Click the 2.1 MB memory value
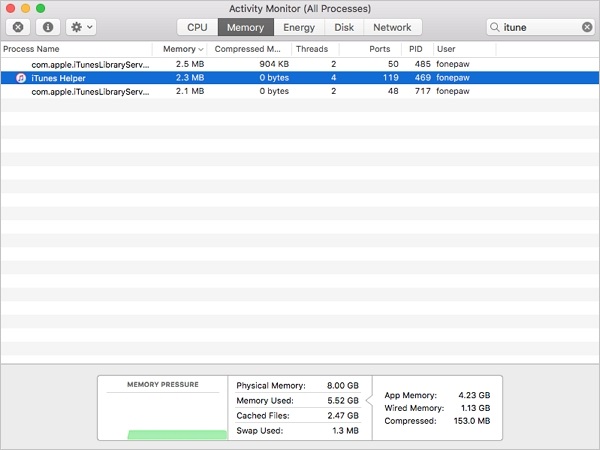The width and height of the screenshot is (600, 450). click(190, 91)
